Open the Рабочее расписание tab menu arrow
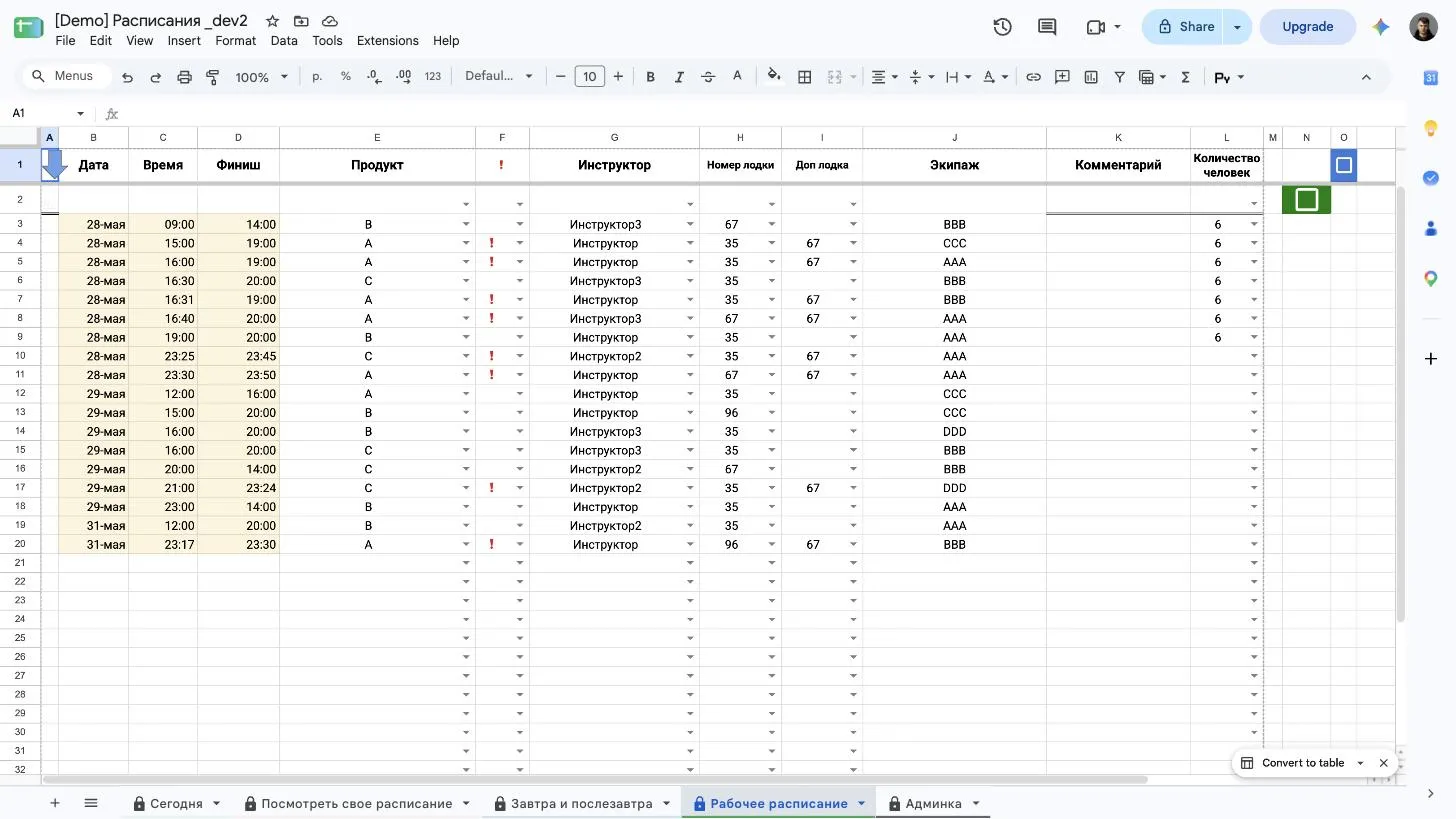This screenshot has width=1456, height=819. [x=861, y=803]
